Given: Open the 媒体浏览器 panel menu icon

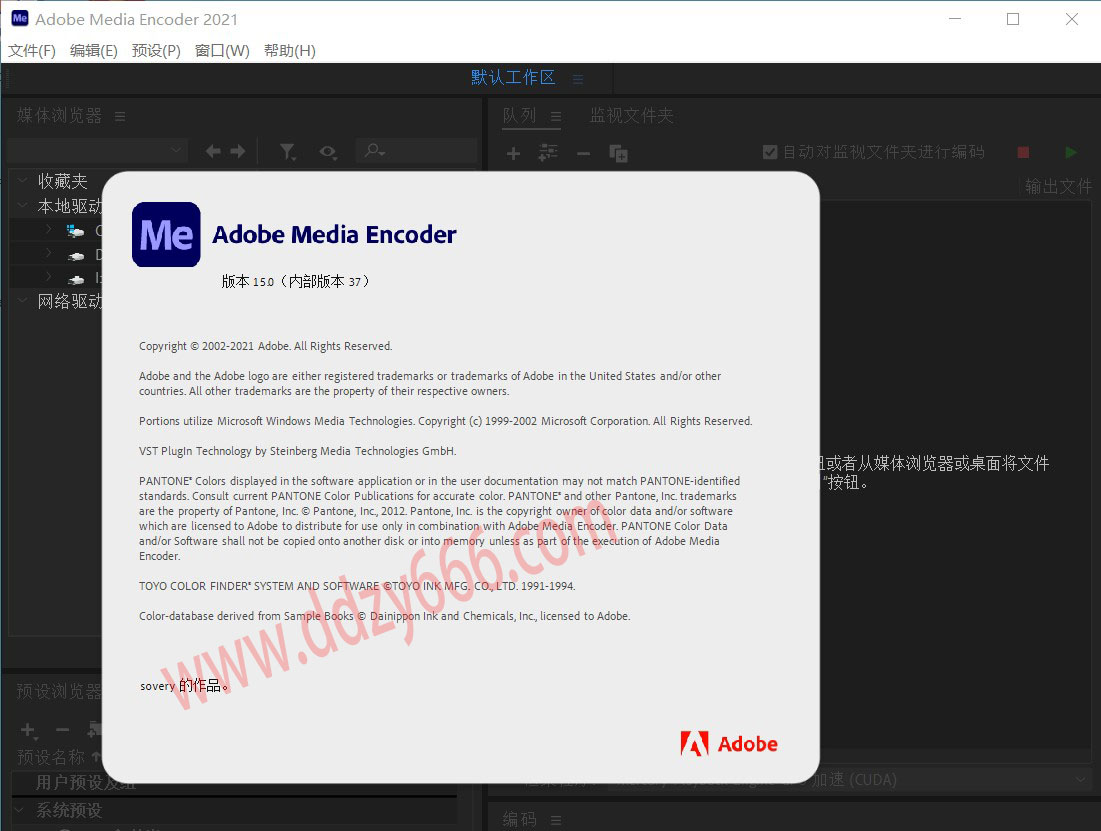Looking at the screenshot, I should [120, 117].
